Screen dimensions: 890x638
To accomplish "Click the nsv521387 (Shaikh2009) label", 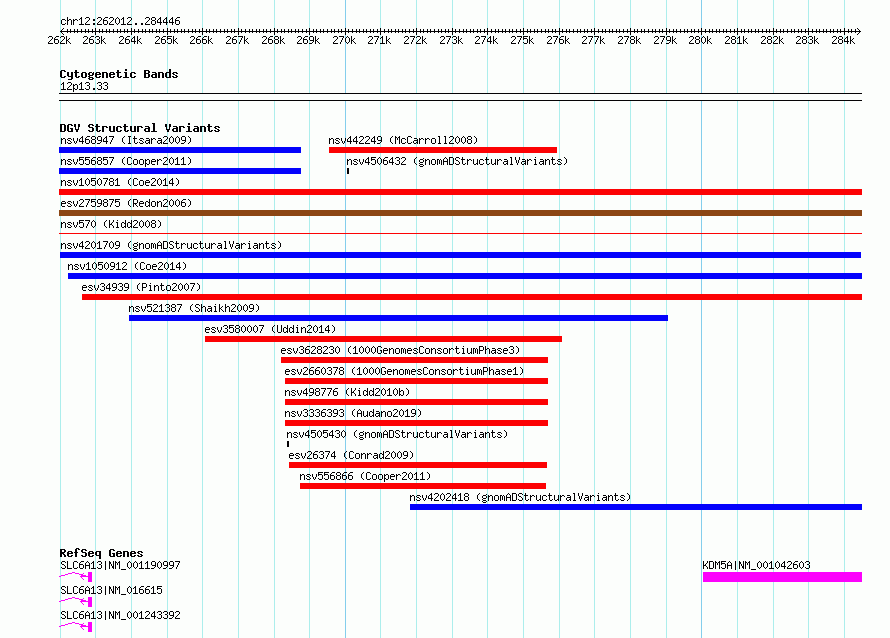I will tap(194, 308).
